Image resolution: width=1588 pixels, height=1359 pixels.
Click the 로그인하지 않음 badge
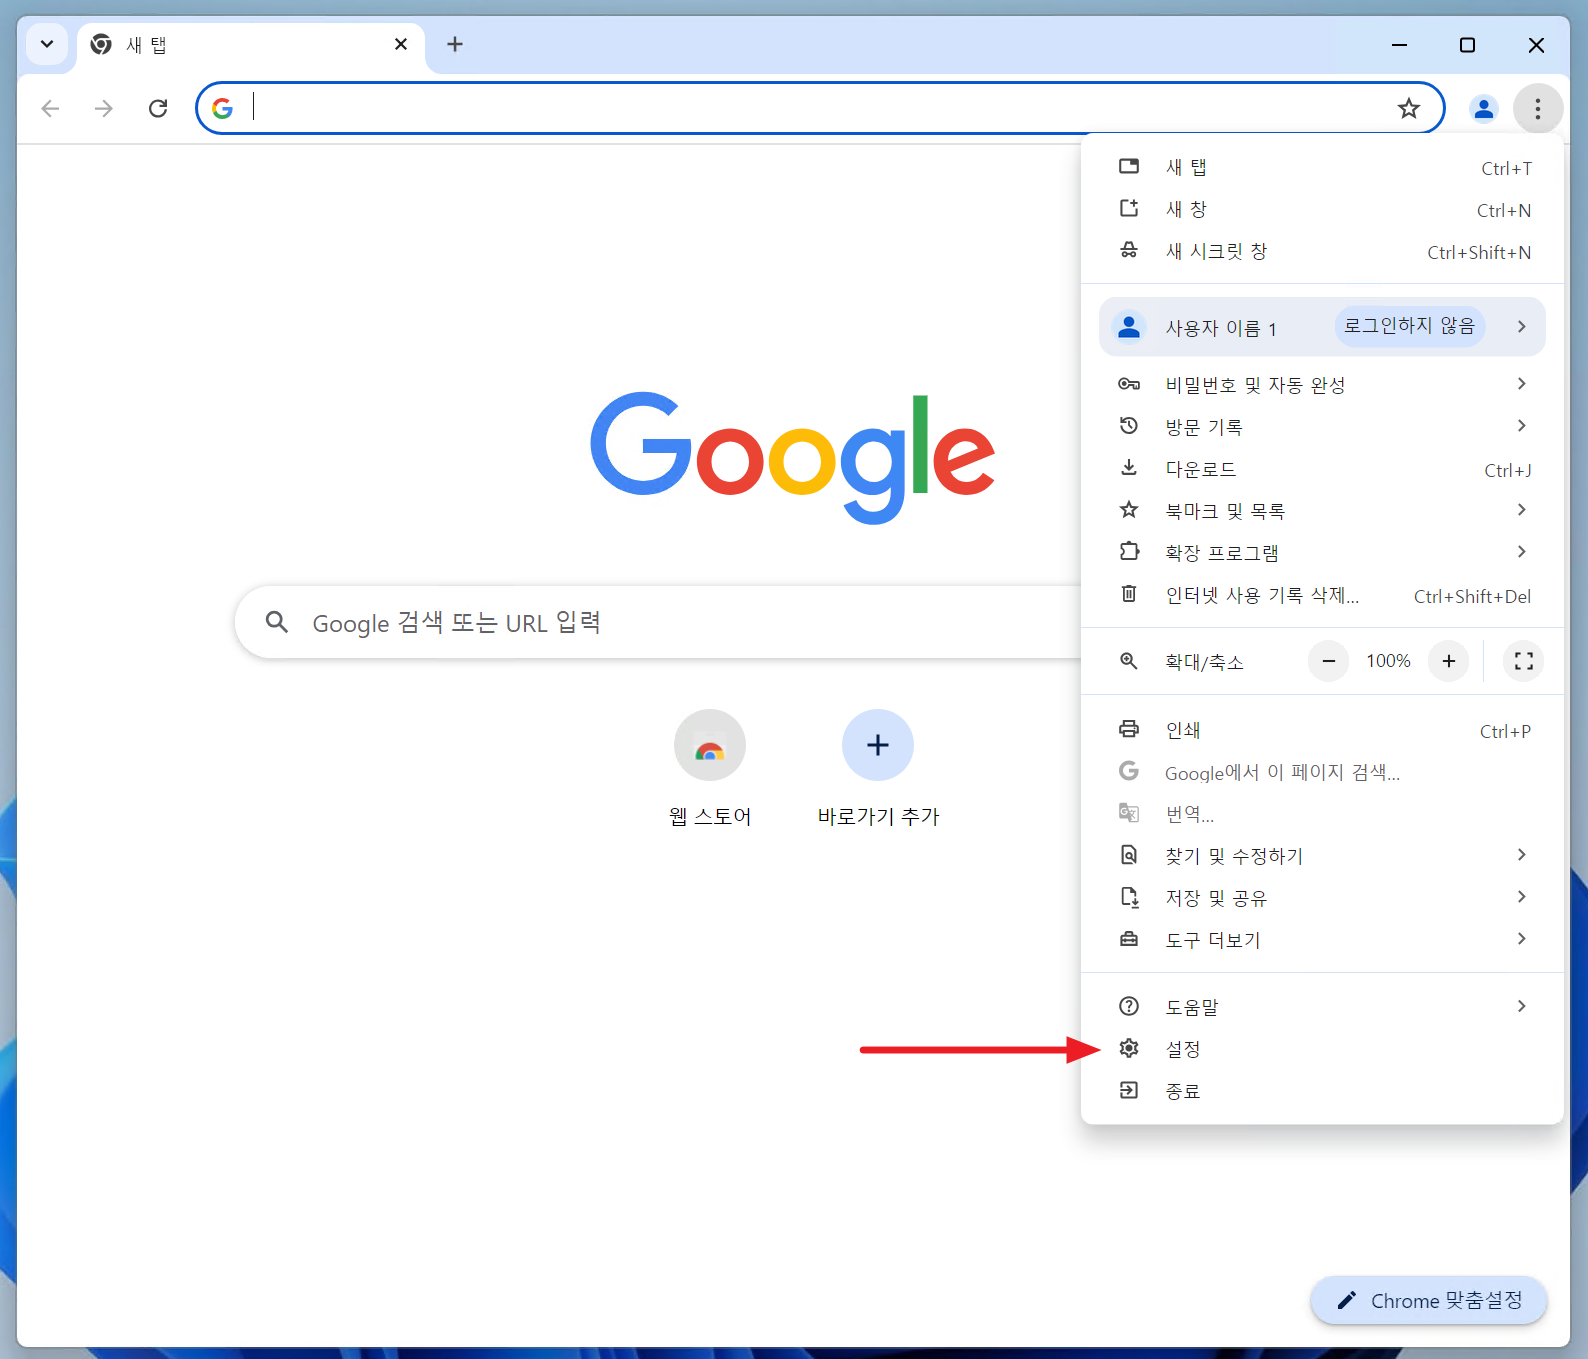pyautogui.click(x=1409, y=326)
